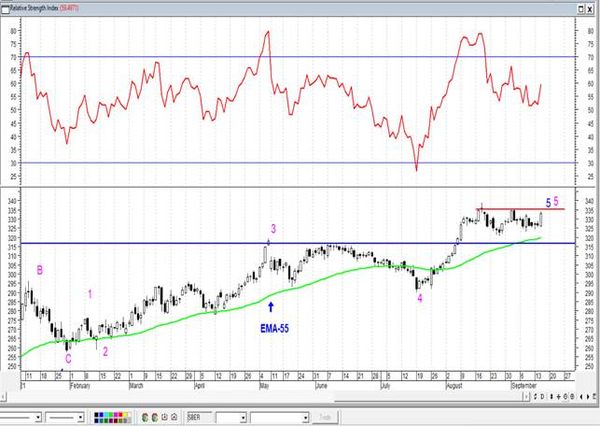Click the plus crosshair icon below the chart
The height and width of the screenshot is (426, 600).
pyautogui.click(x=559, y=397)
